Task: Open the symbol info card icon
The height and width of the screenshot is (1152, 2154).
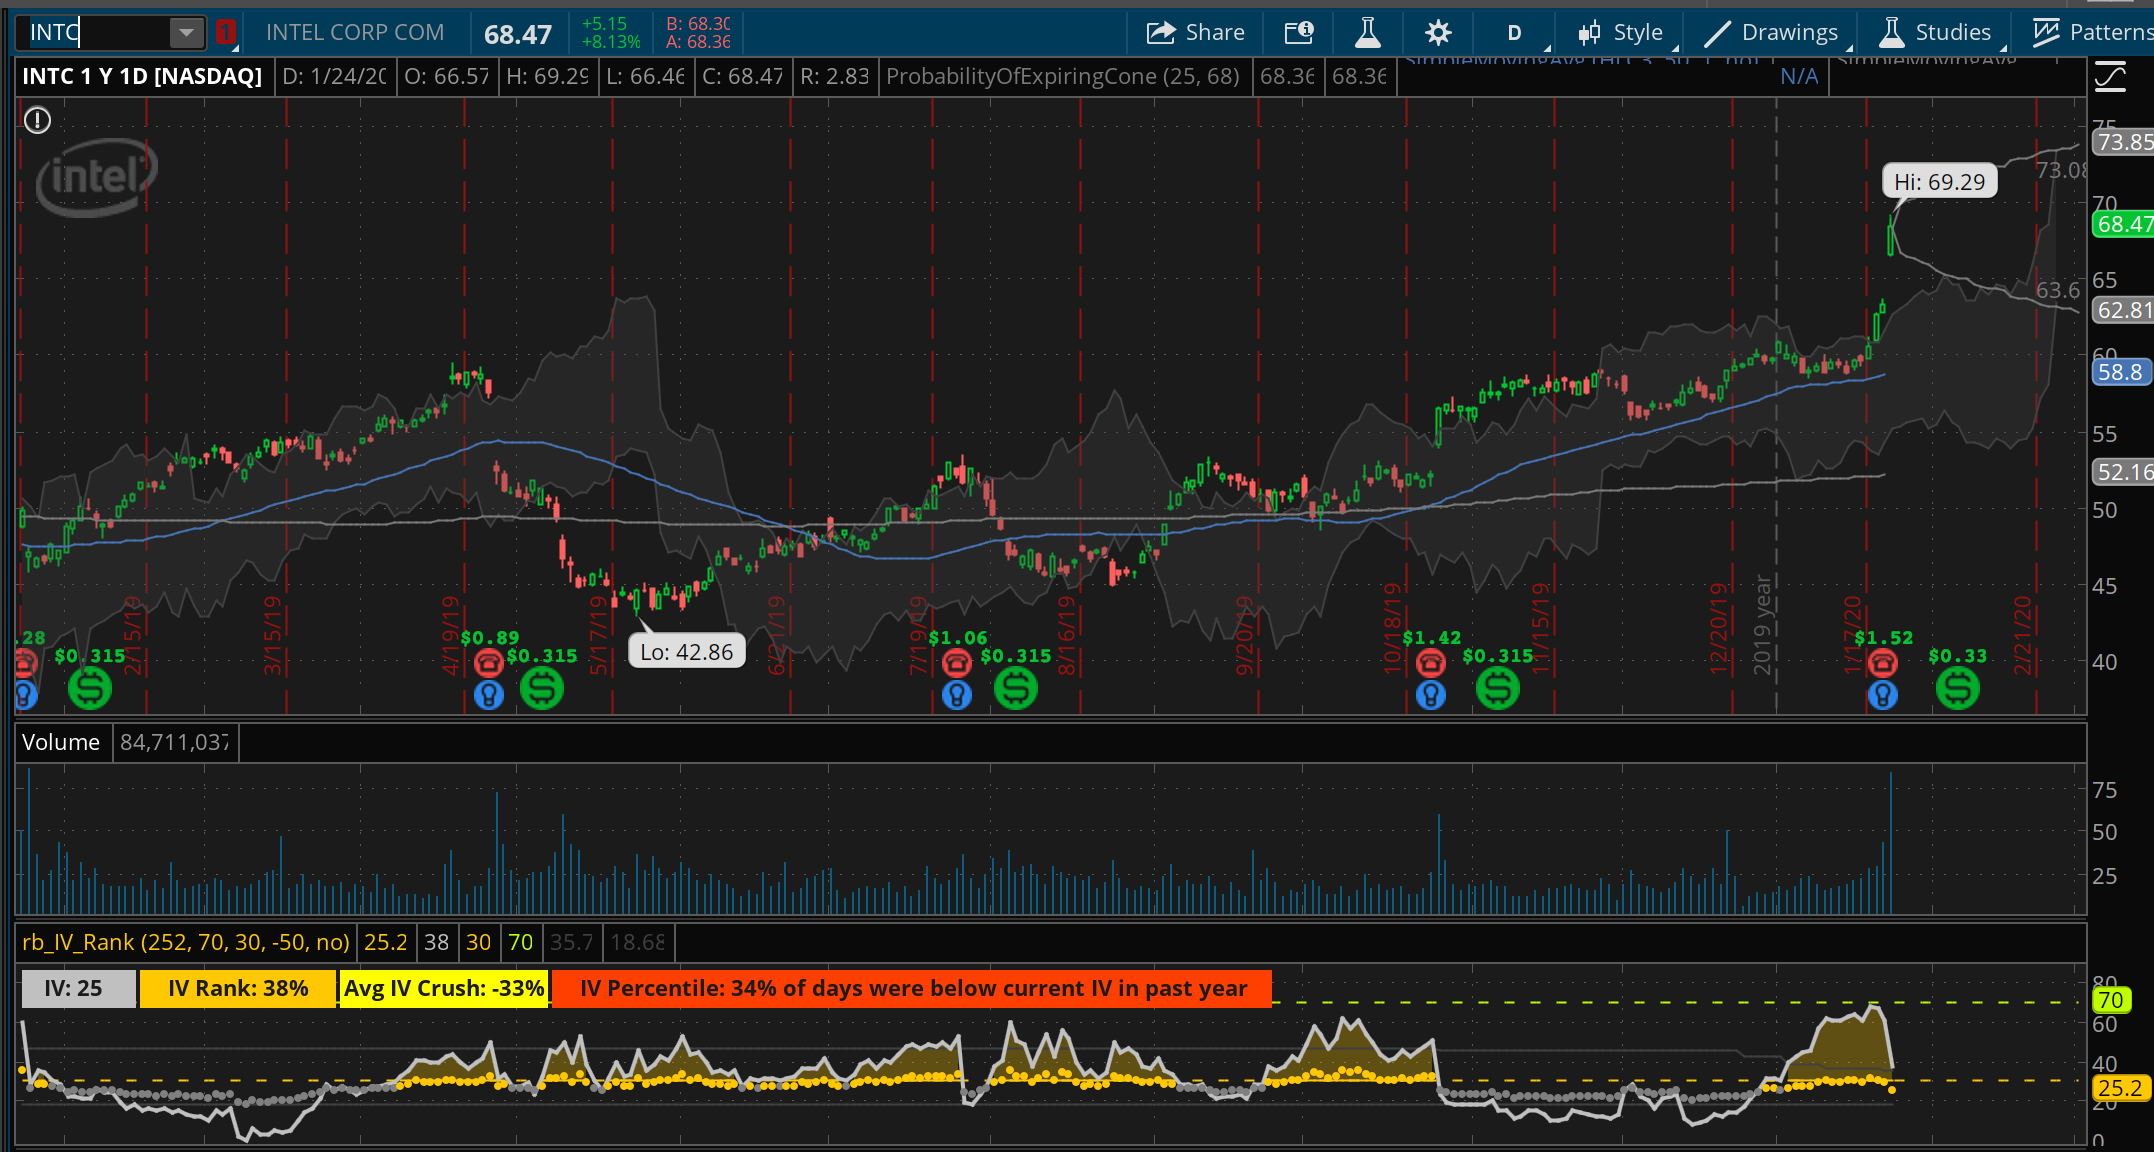Action: [x=1299, y=33]
